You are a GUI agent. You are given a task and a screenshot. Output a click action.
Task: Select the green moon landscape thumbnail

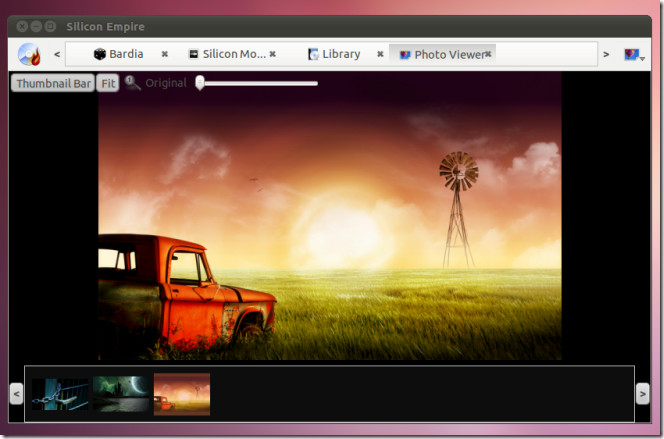[121, 394]
